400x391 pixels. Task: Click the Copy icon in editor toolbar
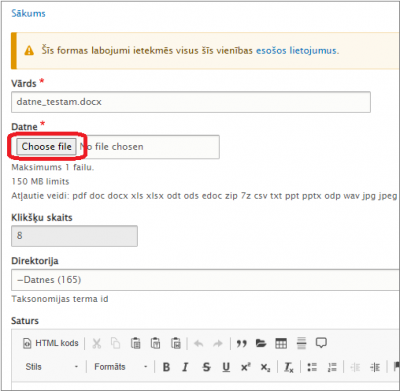115,343
